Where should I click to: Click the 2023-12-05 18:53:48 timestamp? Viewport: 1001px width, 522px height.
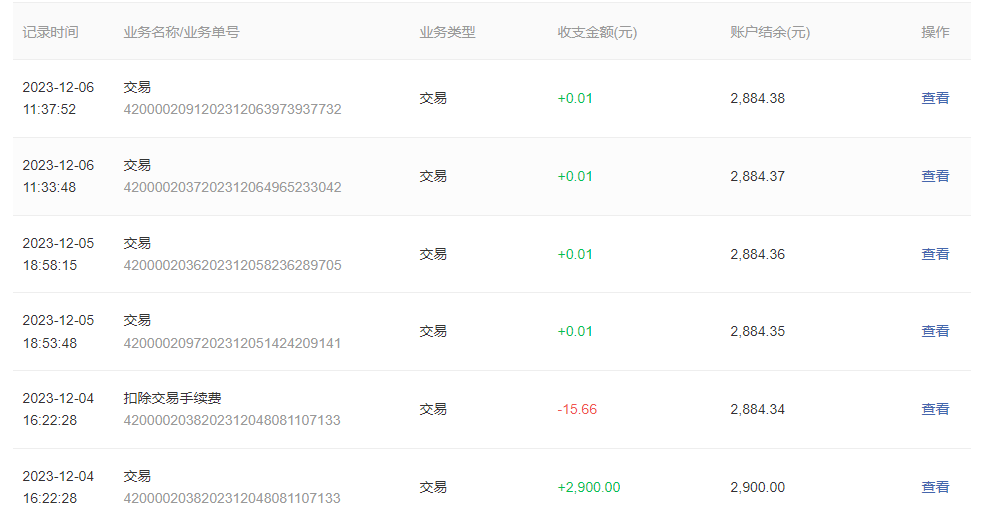58,331
